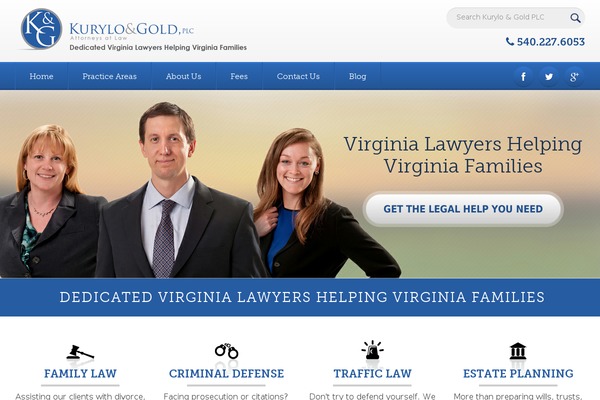The height and width of the screenshot is (400, 600).
Task: Select About Us in the navigation
Action: (x=183, y=76)
